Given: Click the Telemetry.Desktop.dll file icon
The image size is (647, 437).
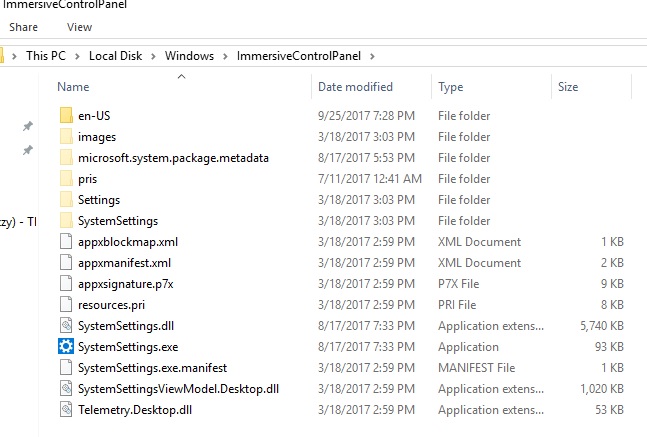Looking at the screenshot, I should 66,410.
